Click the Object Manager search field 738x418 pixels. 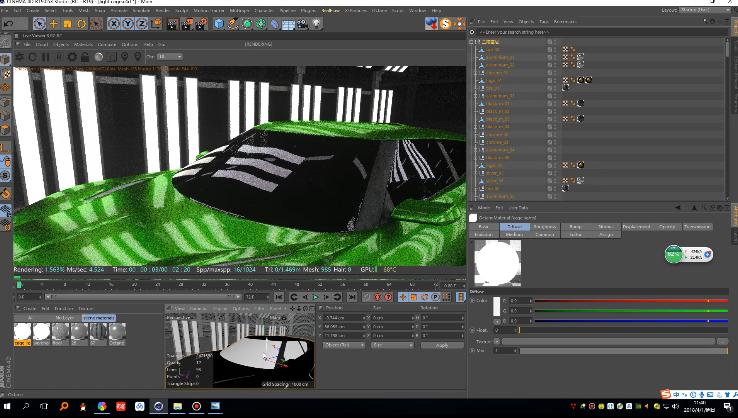click(602, 32)
